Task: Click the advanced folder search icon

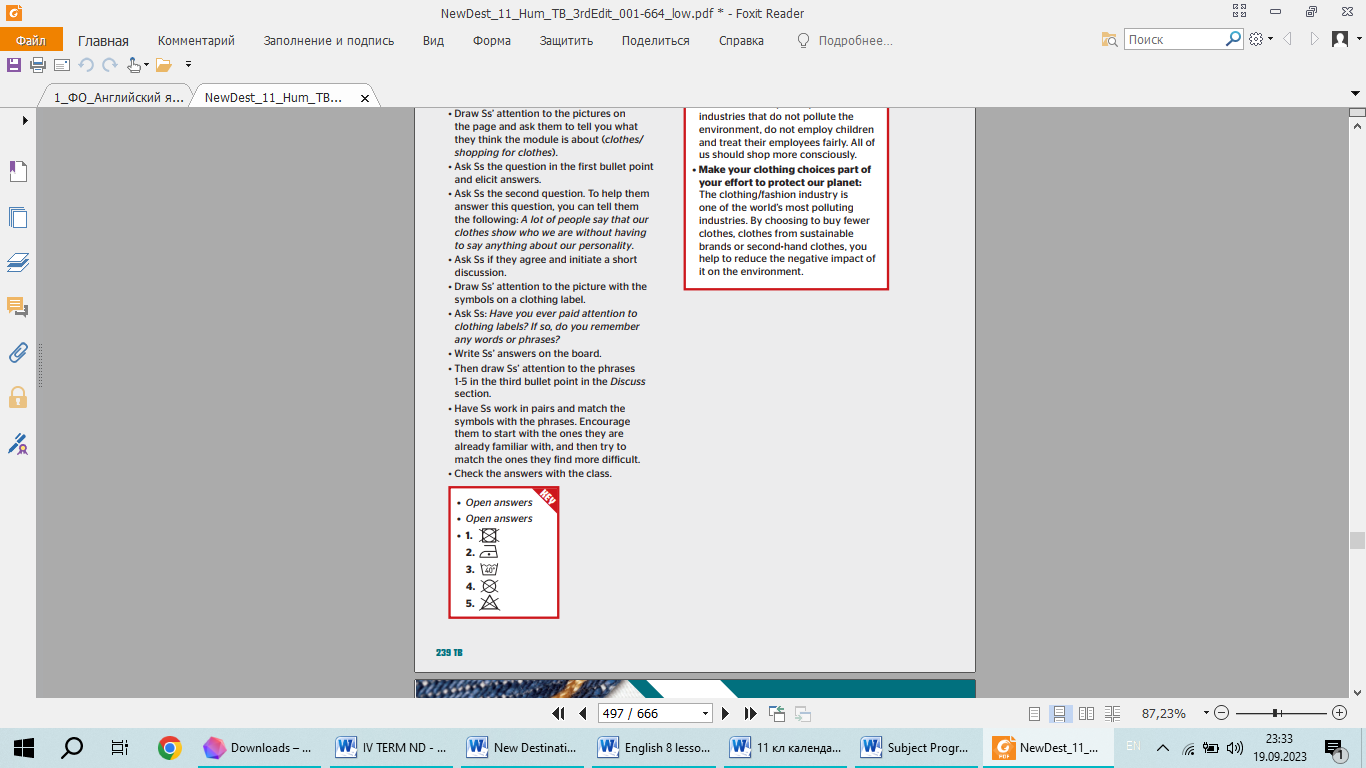Action: [x=1109, y=40]
